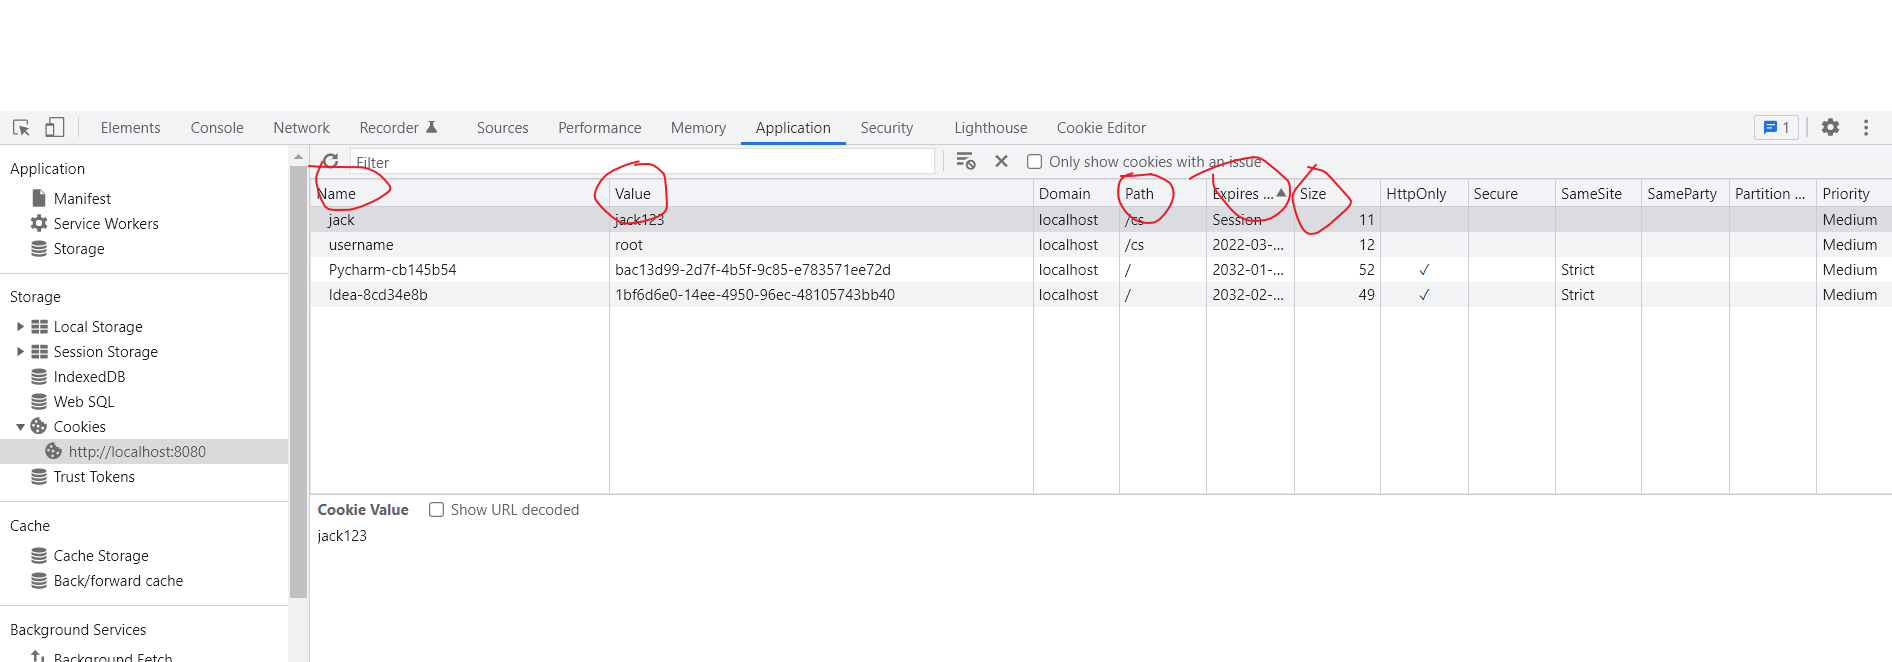Click the IndexedDB database icon

click(x=39, y=376)
